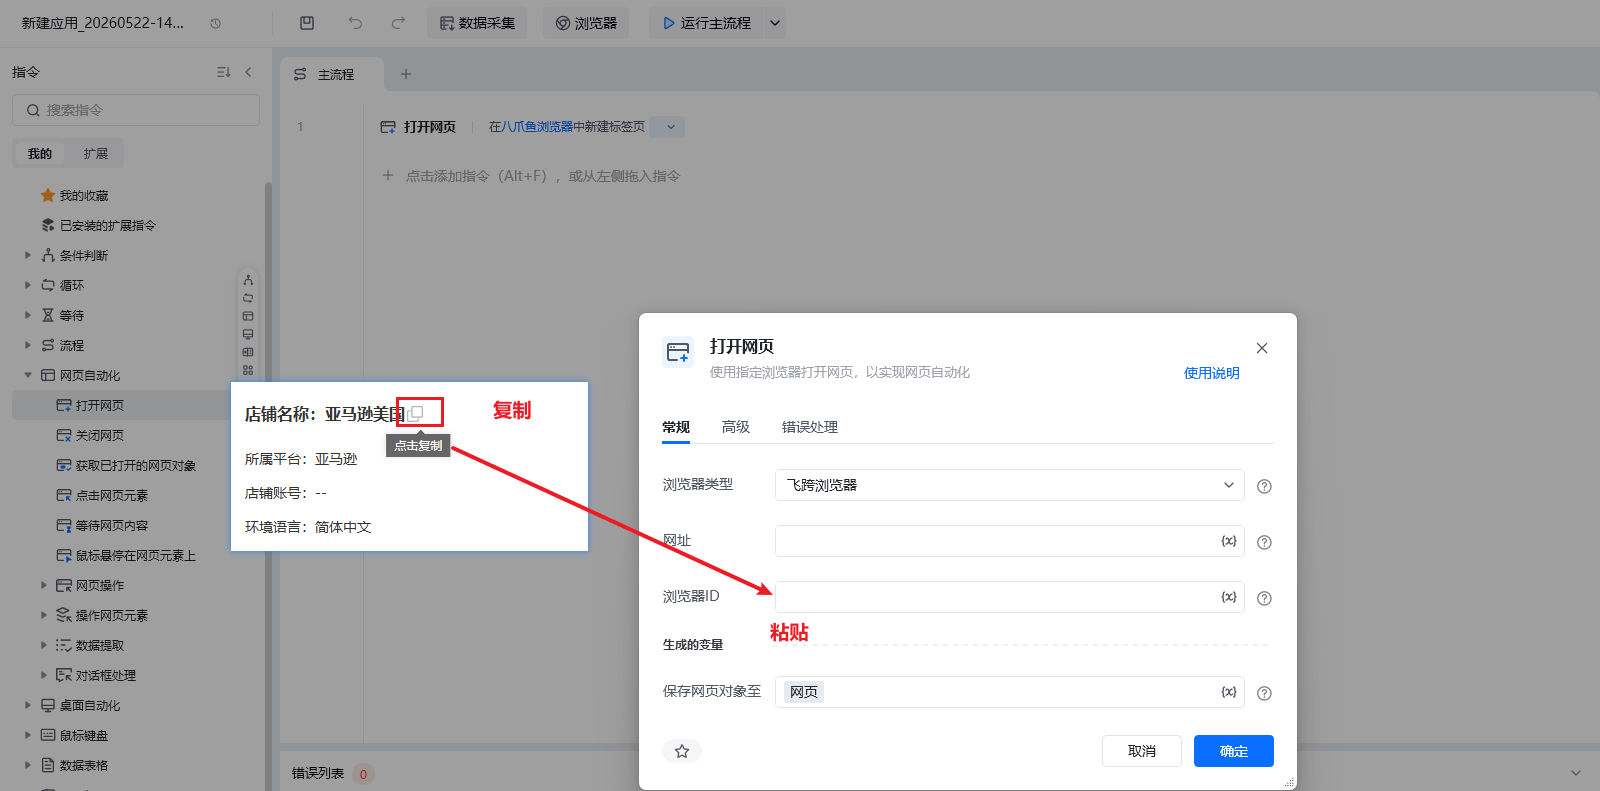Click the {x} variable icon in the 浏览器ID field
Screen dimensions: 1600x791
(1229, 597)
